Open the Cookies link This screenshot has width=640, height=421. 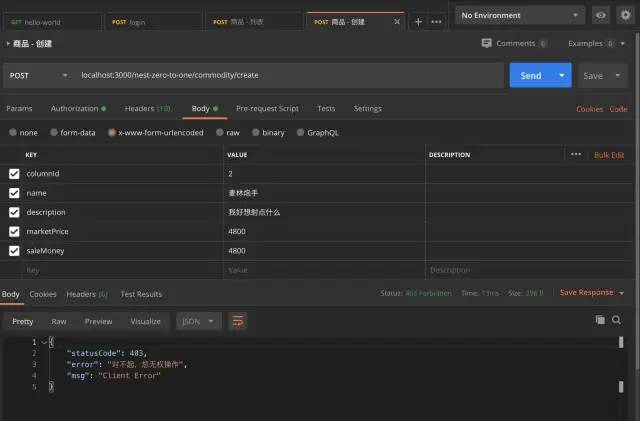589,109
